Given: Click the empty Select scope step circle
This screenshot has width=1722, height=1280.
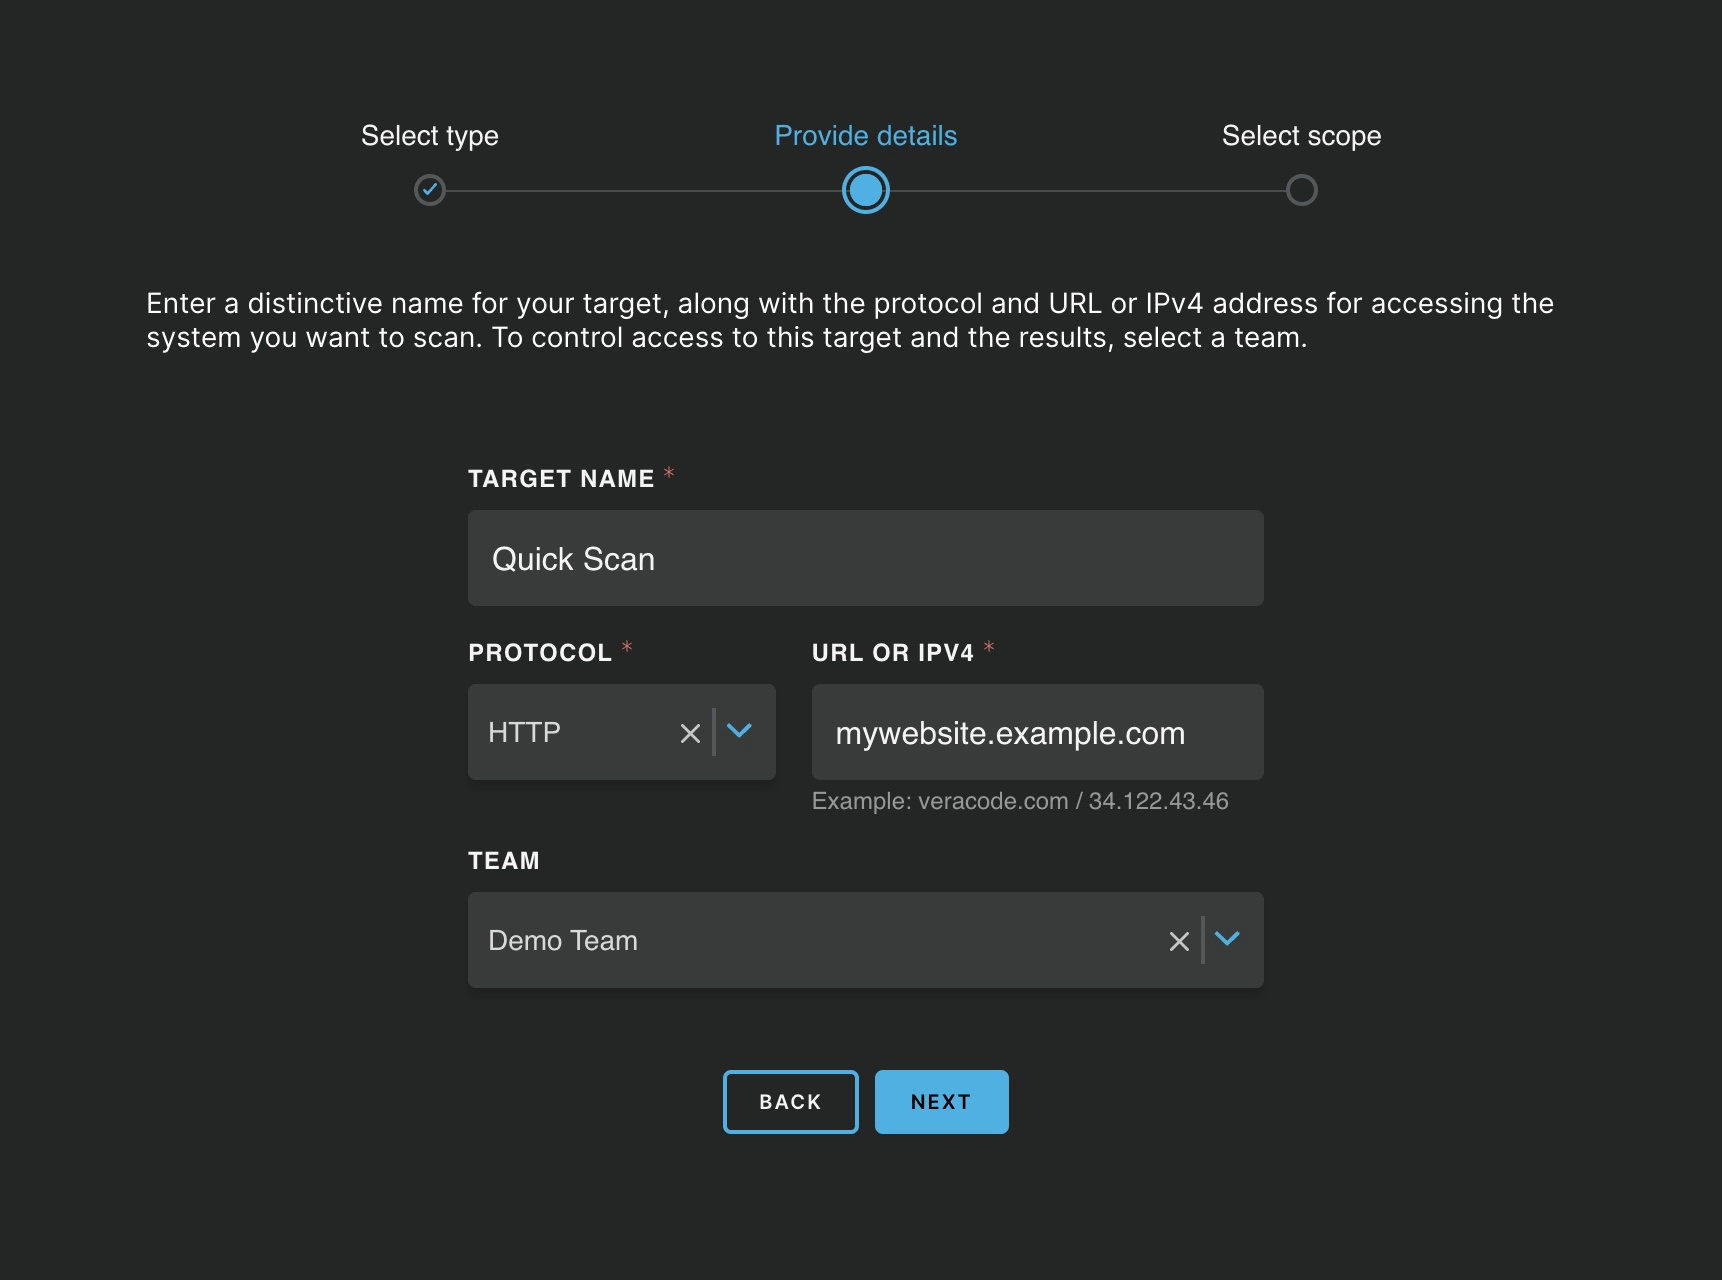Looking at the screenshot, I should pyautogui.click(x=1302, y=190).
